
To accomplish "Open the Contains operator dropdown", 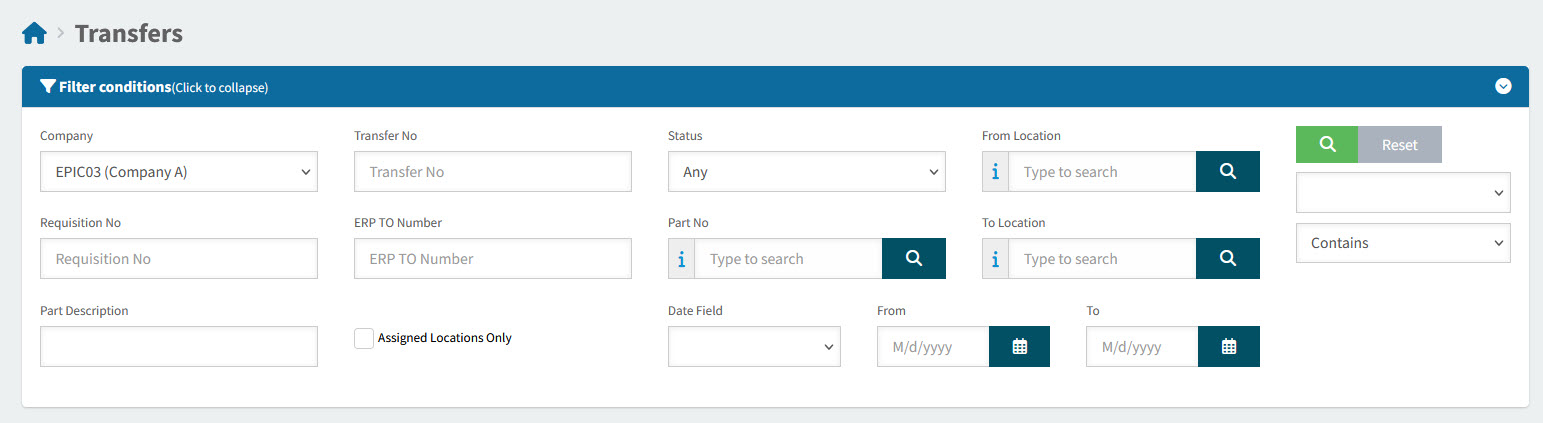I will tap(1402, 243).
